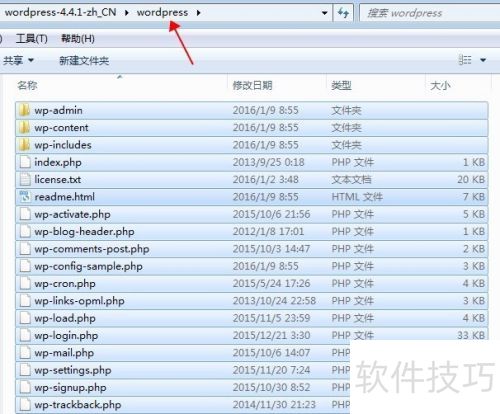This screenshot has width=500, height=414.
Task: Open the 帮助(H) menu
Action: point(78,39)
